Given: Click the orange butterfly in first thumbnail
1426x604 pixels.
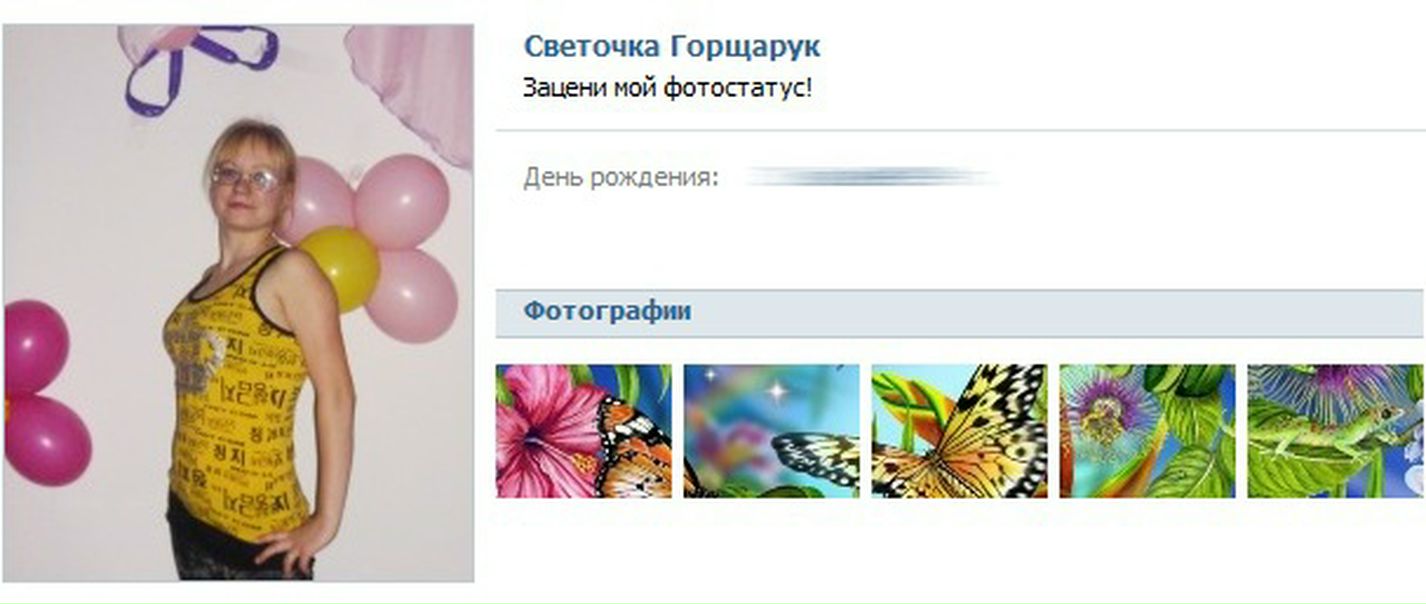Looking at the screenshot, I should 634,446.
